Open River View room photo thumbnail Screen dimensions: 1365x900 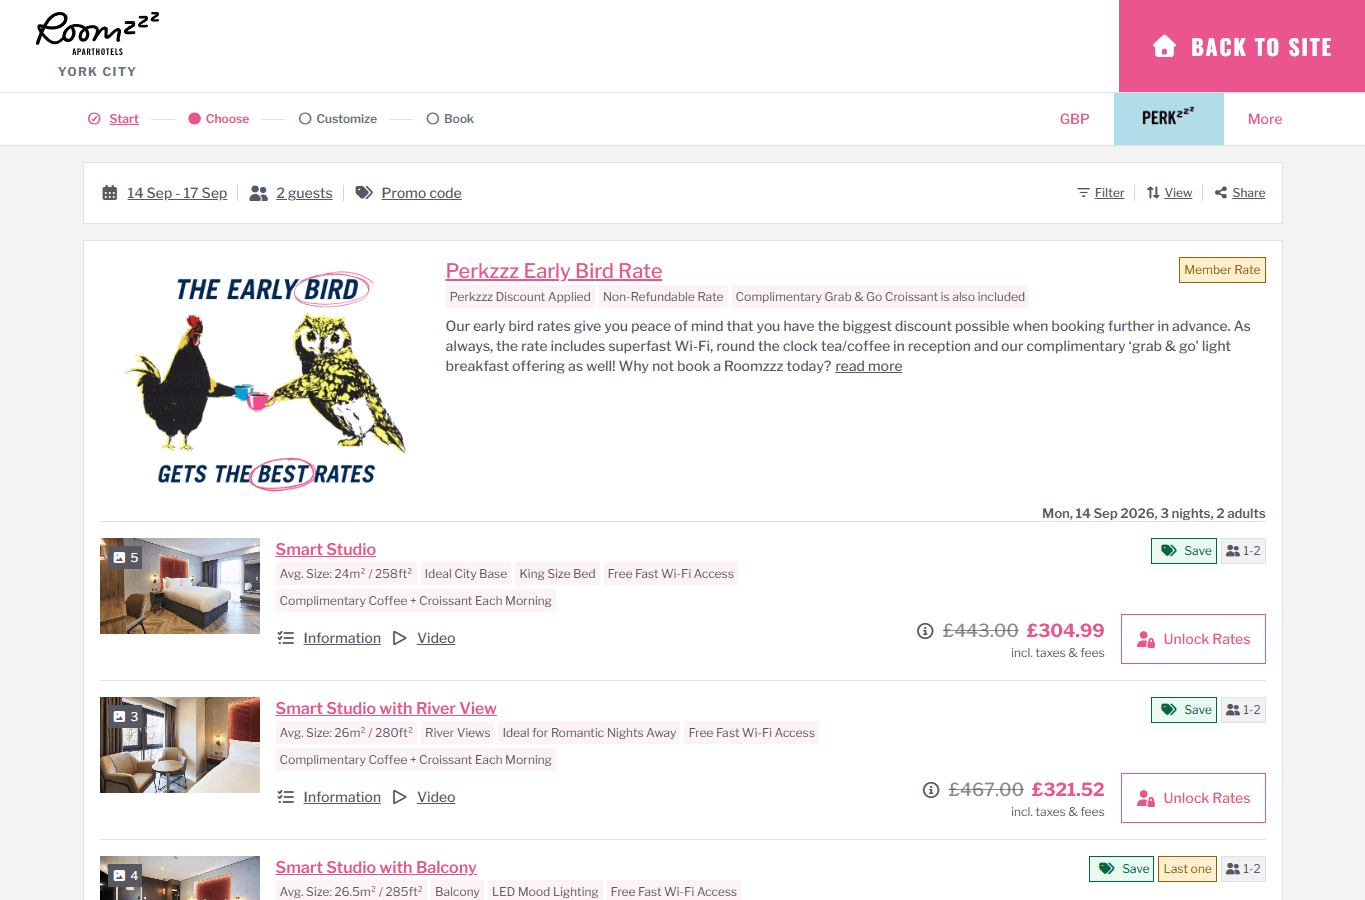180,745
